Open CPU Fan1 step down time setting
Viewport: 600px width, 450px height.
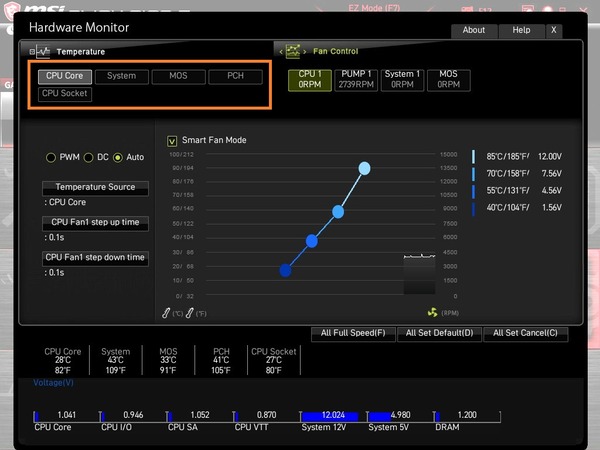coord(95,258)
